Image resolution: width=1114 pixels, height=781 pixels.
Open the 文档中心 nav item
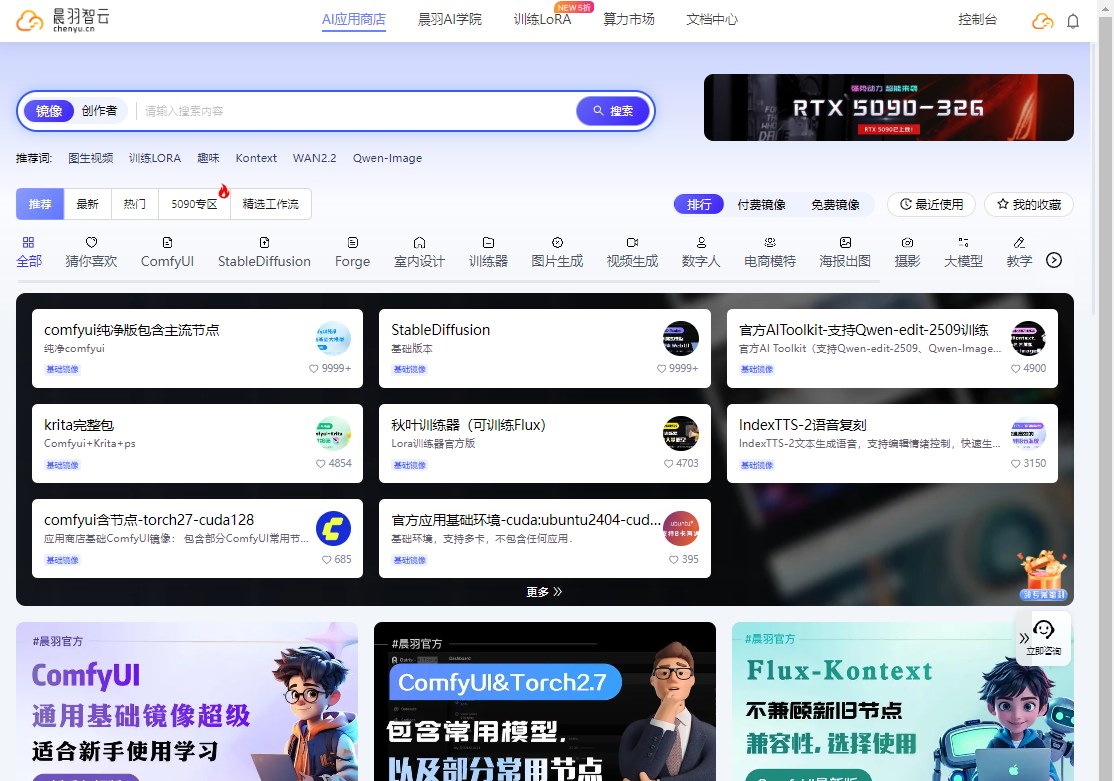click(712, 20)
